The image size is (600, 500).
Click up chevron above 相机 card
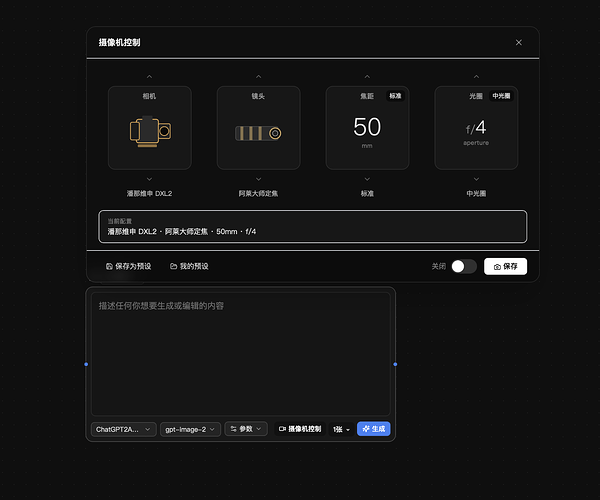click(149, 77)
